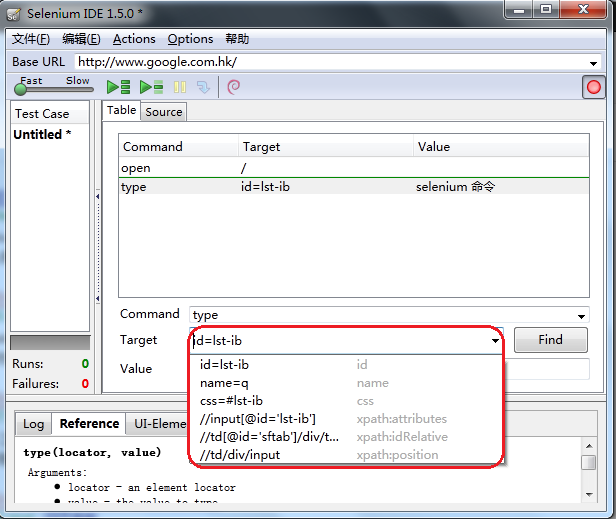Viewport: 616px width, 519px height.
Task: Click the reference panel scrollbar thumb
Action: 588,462
